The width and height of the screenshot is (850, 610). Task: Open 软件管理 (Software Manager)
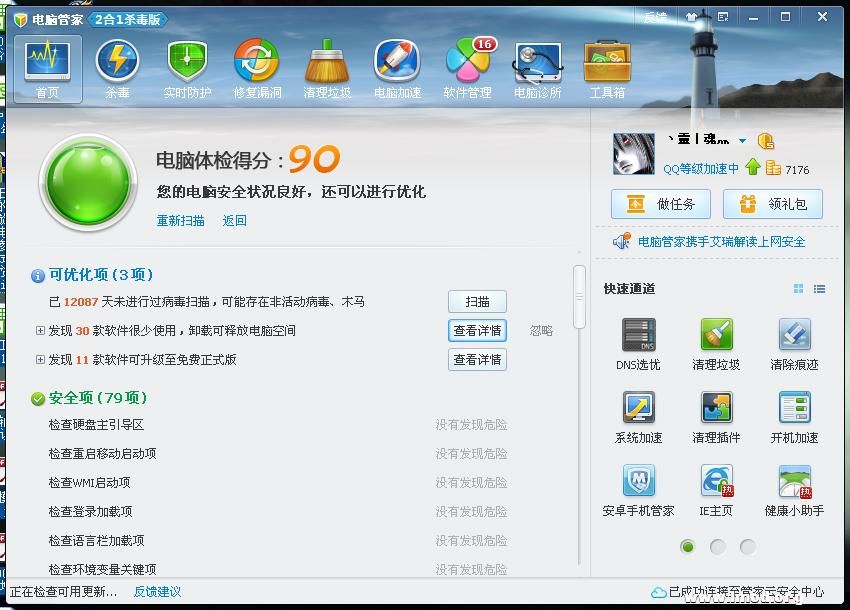pyautogui.click(x=467, y=68)
